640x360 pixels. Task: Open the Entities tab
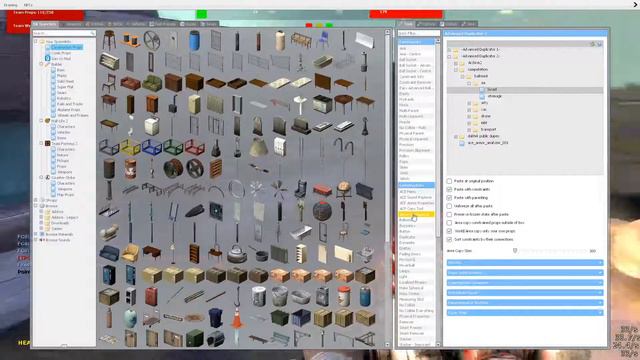click(95, 24)
